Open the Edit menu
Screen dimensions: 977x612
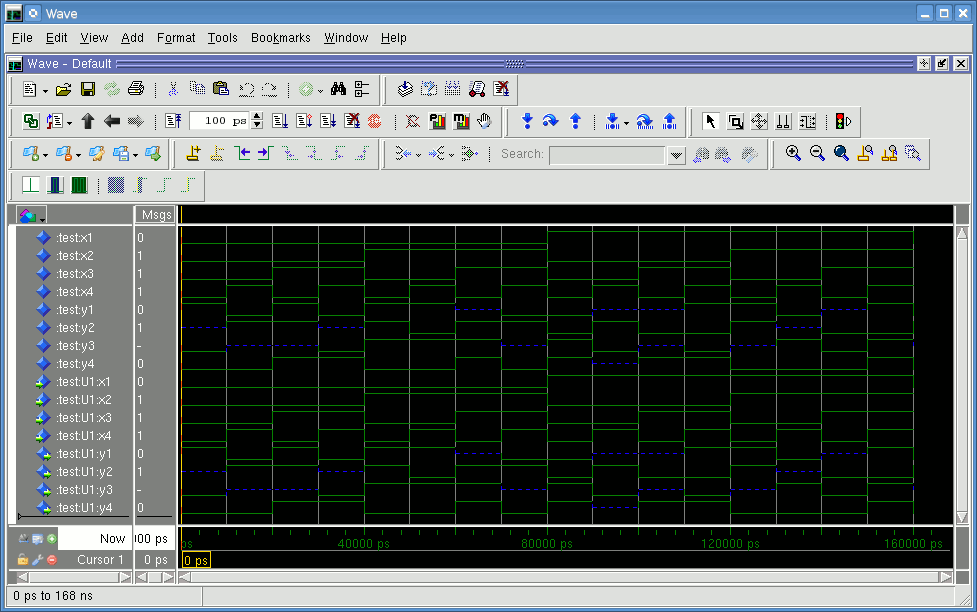[x=57, y=38]
